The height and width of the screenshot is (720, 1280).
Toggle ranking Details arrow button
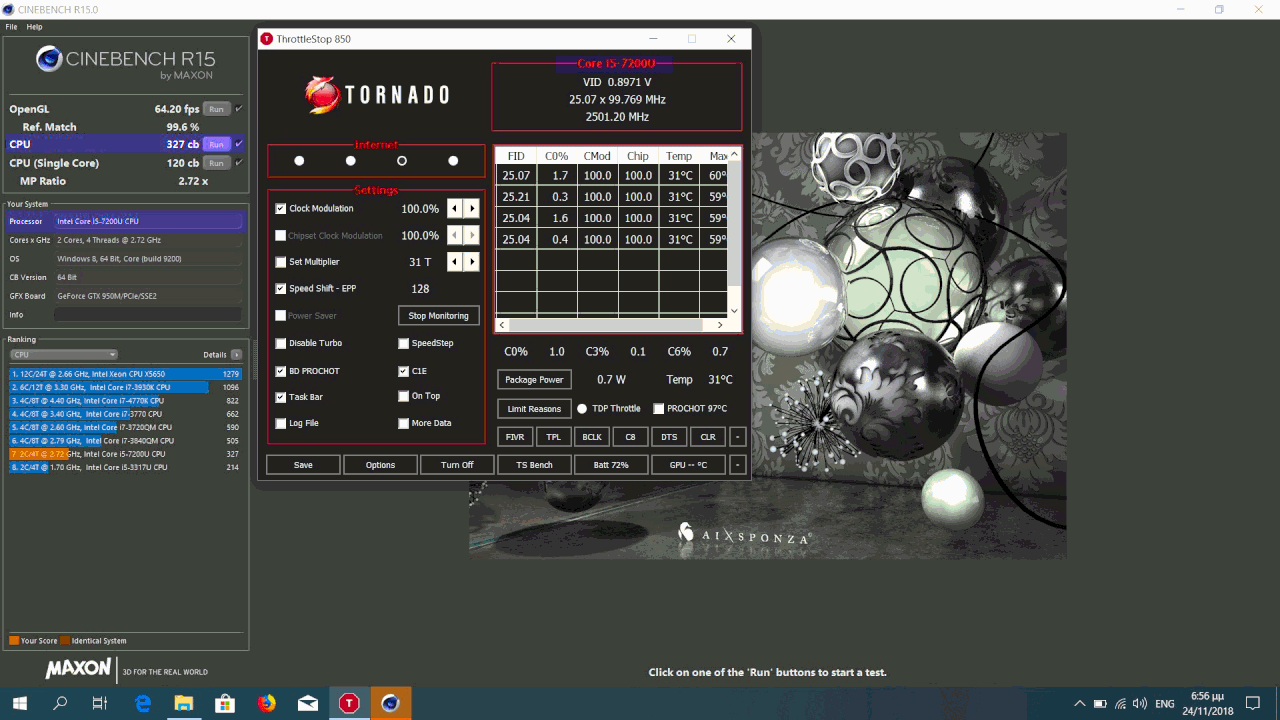pos(236,355)
